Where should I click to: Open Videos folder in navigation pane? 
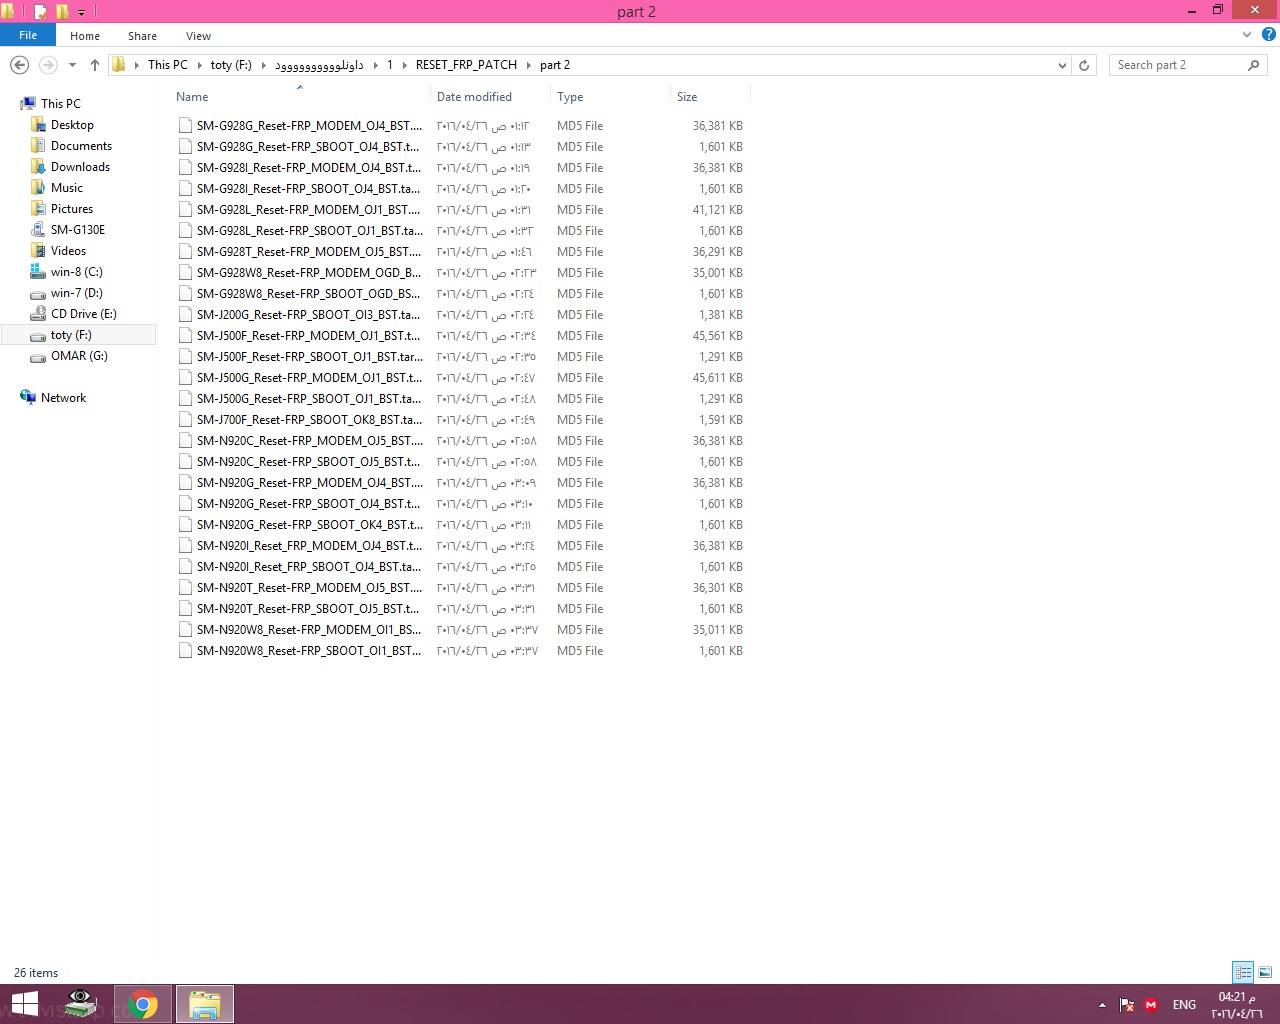68,251
